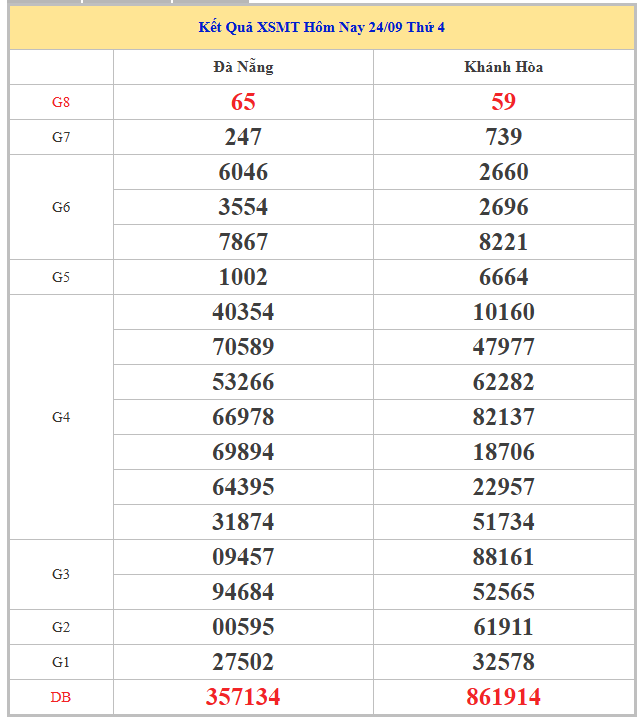Click the special prize number 357134
Screen dimensions: 641x723
(243, 697)
